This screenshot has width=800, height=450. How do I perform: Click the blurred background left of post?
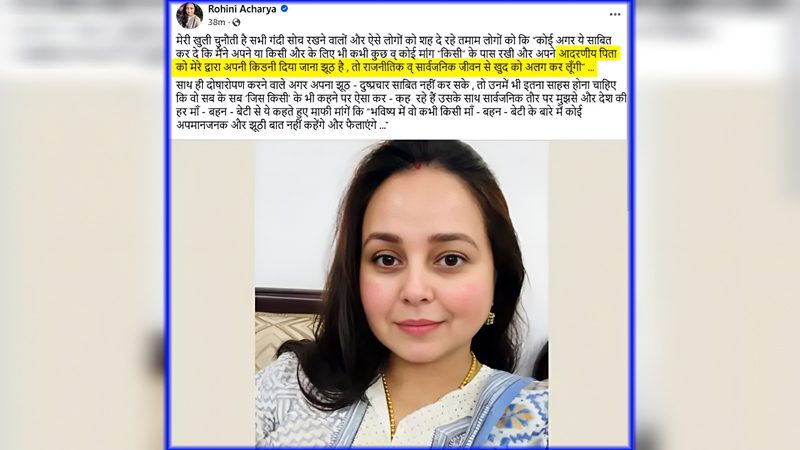(x=82, y=225)
